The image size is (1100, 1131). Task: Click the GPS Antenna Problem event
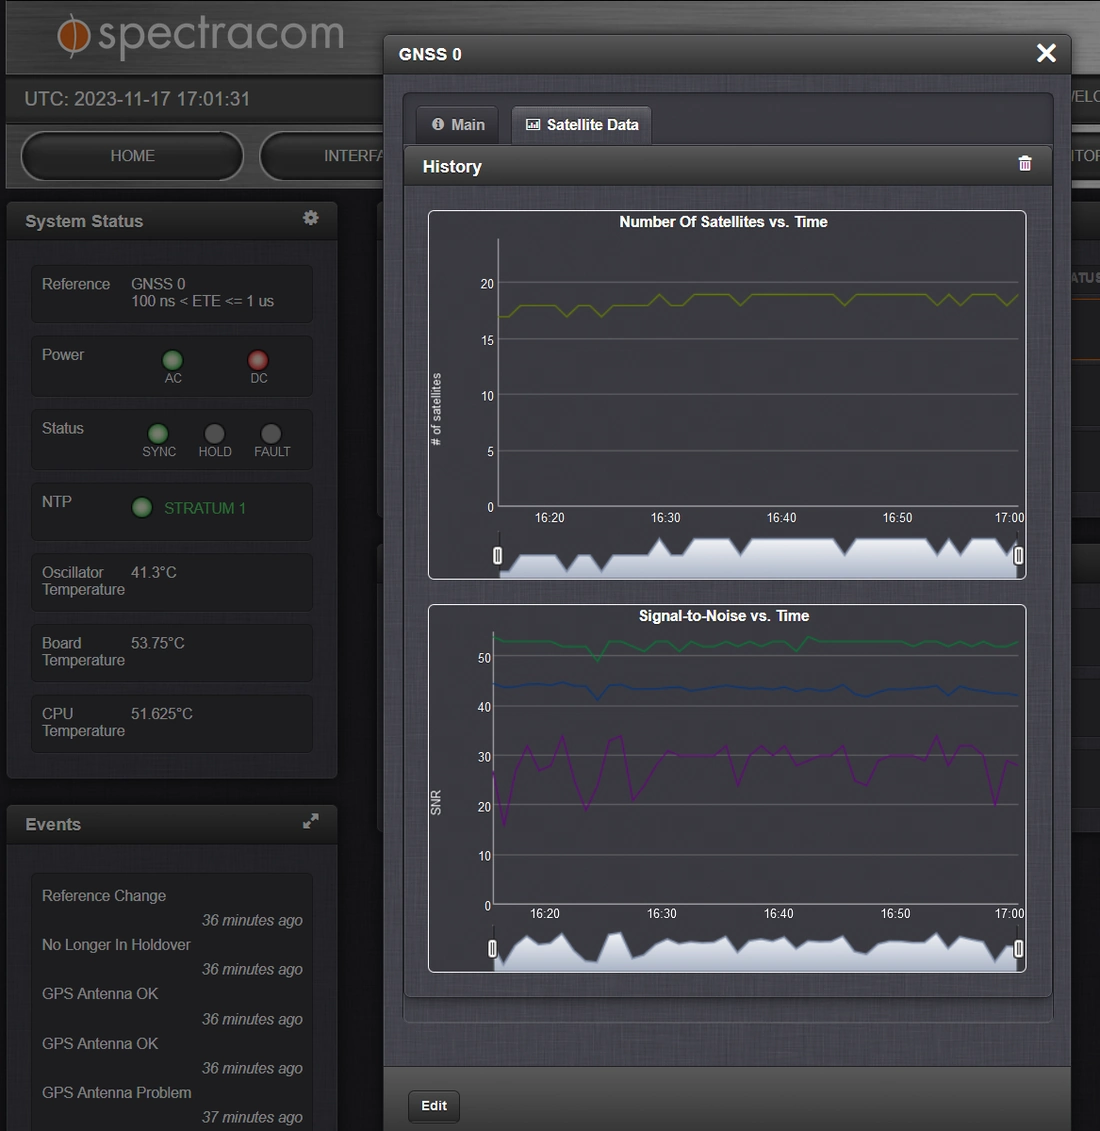click(117, 1092)
